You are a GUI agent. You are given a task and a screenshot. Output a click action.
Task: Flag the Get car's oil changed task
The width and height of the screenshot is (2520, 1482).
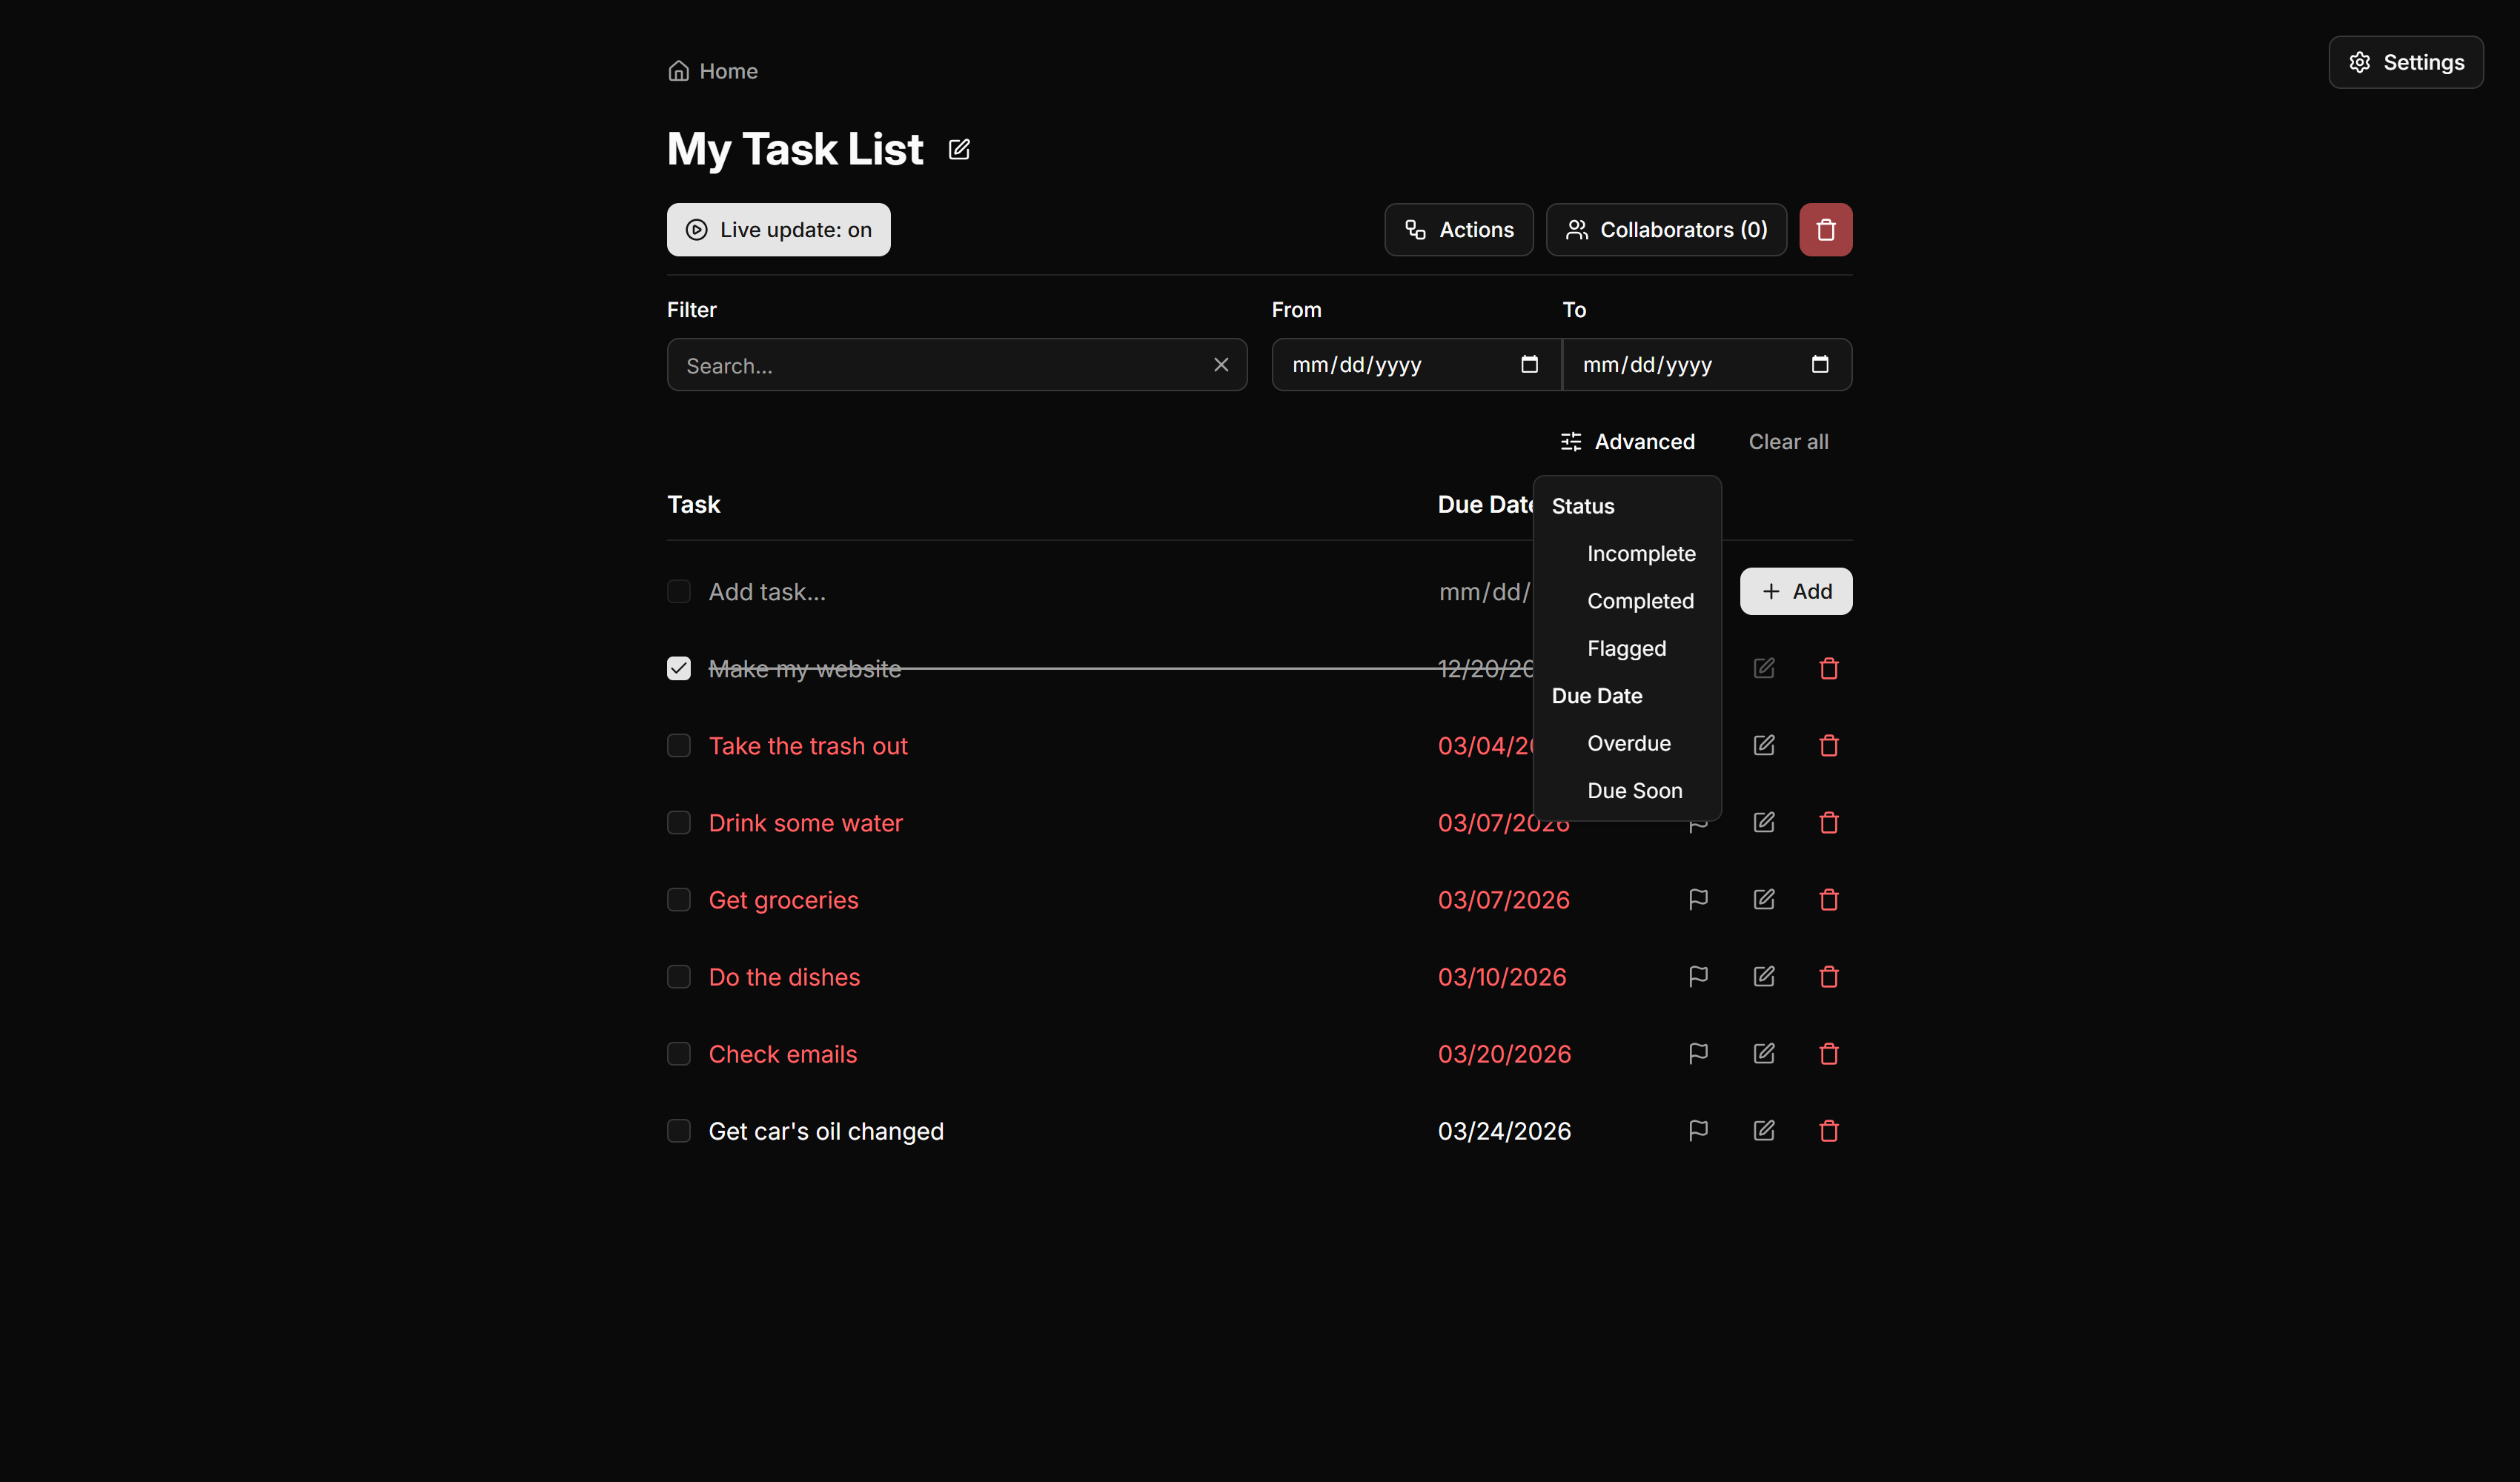pyautogui.click(x=1697, y=1130)
